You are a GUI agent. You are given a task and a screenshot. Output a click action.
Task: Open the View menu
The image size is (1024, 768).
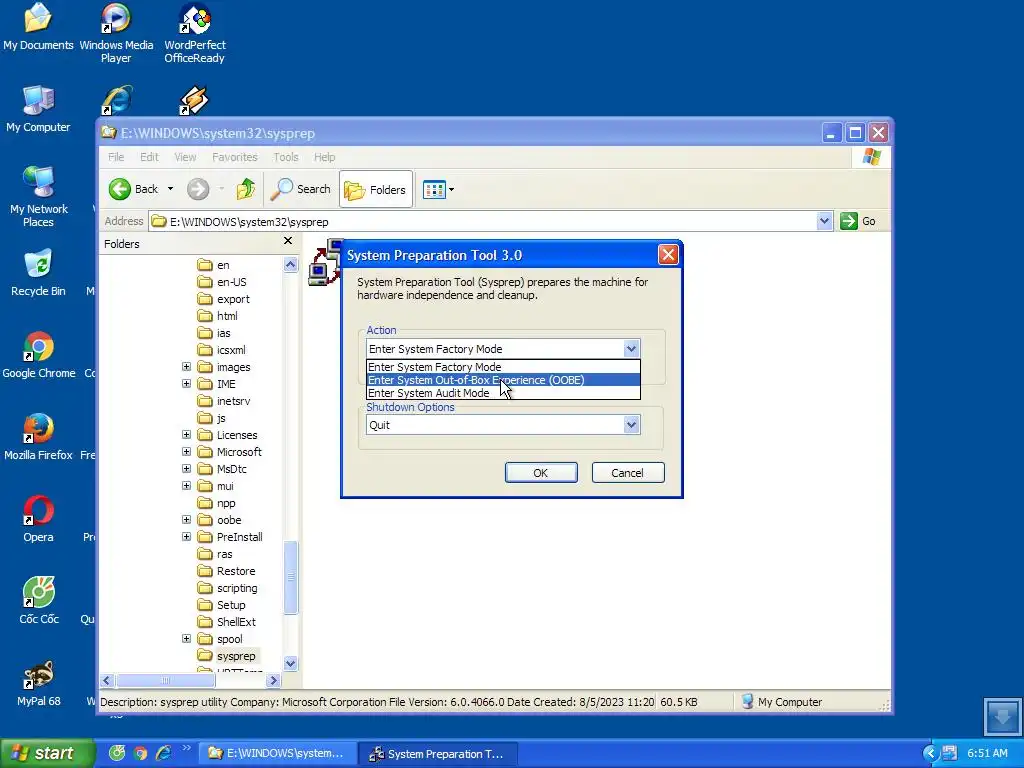pos(185,157)
